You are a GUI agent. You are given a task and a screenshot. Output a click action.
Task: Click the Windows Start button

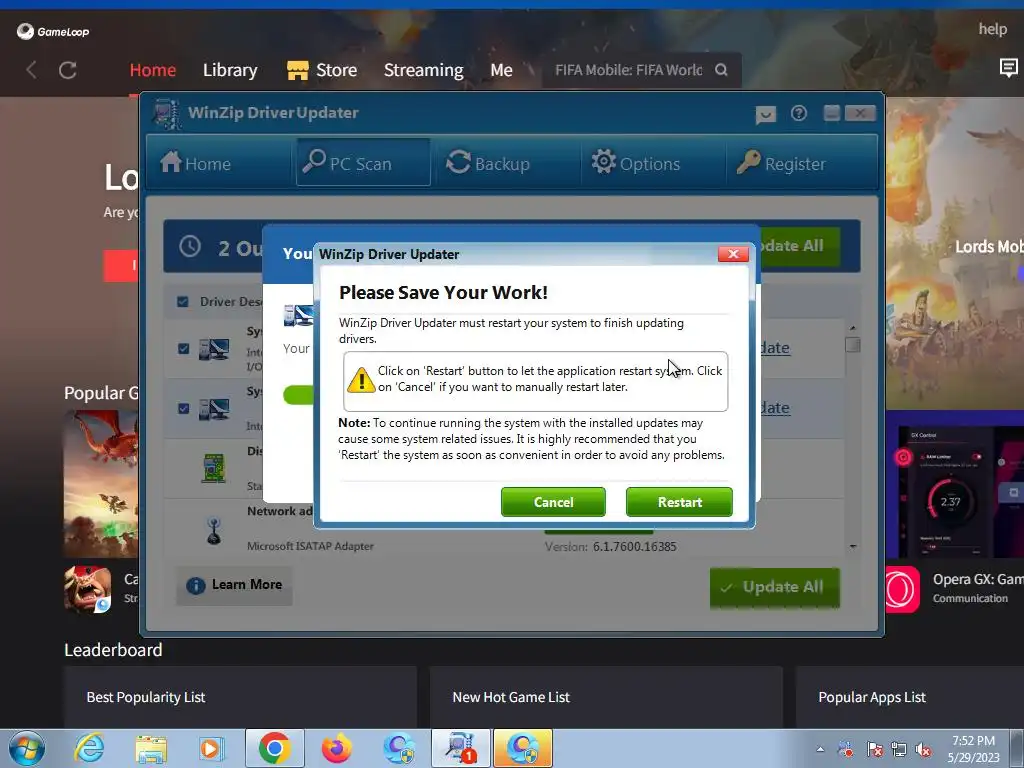27,748
